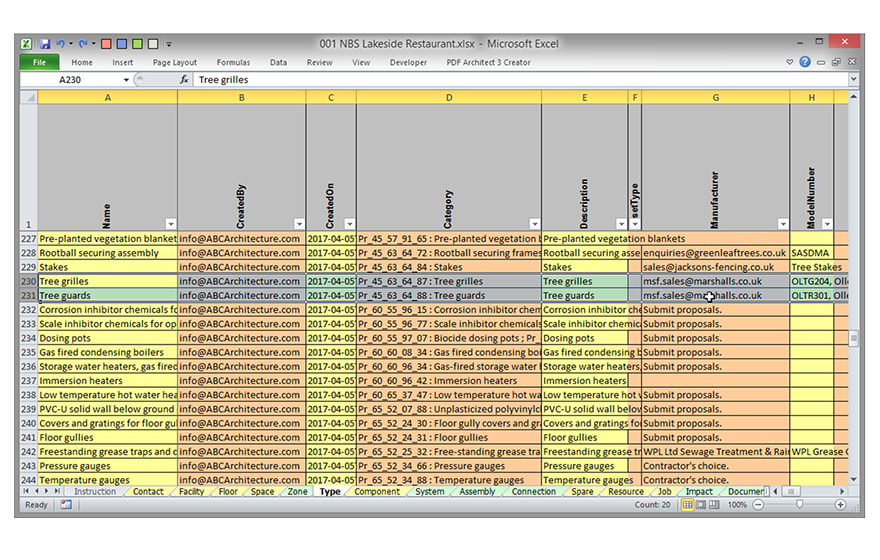Open the ModelNumber column filter dropdown
This screenshot has height=560, width=880.
tap(827, 224)
